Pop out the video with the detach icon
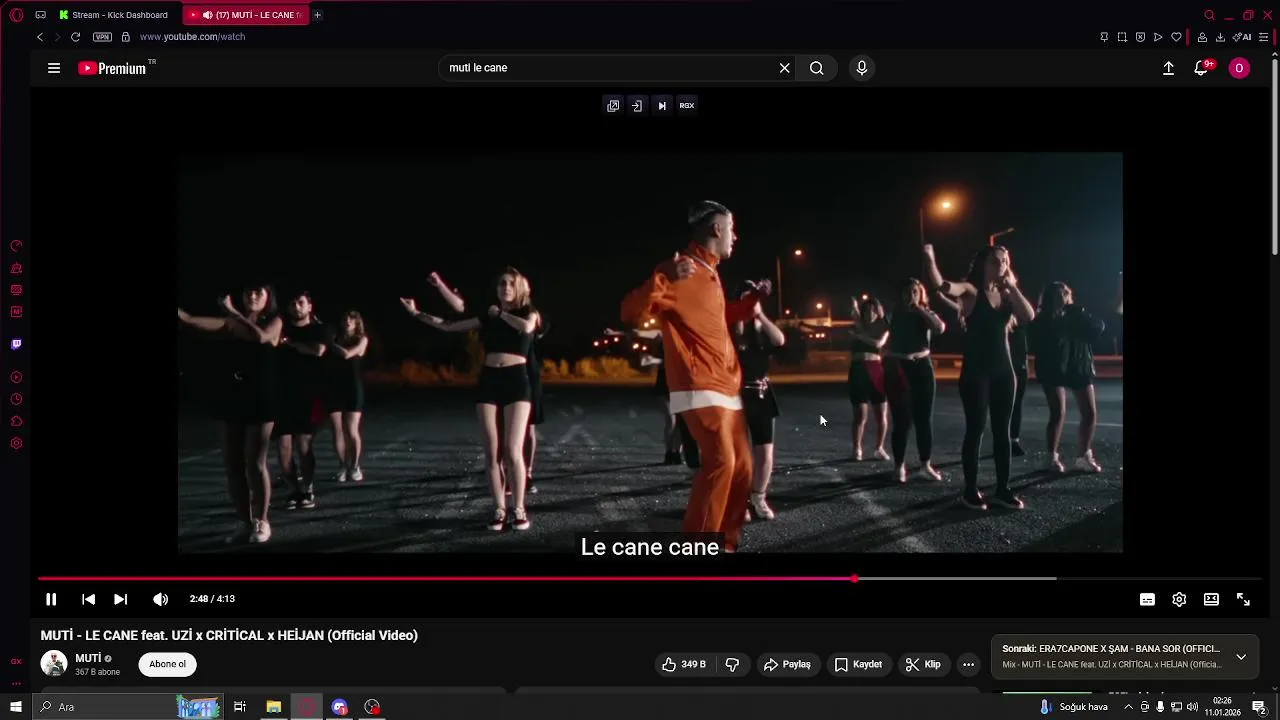 click(613, 105)
